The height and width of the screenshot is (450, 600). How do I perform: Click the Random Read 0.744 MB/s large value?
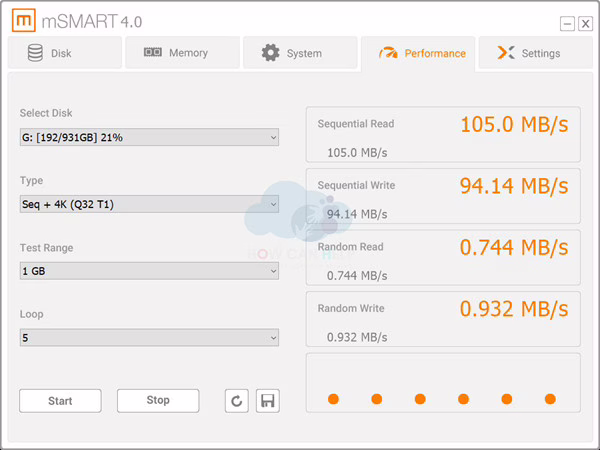coord(514,248)
